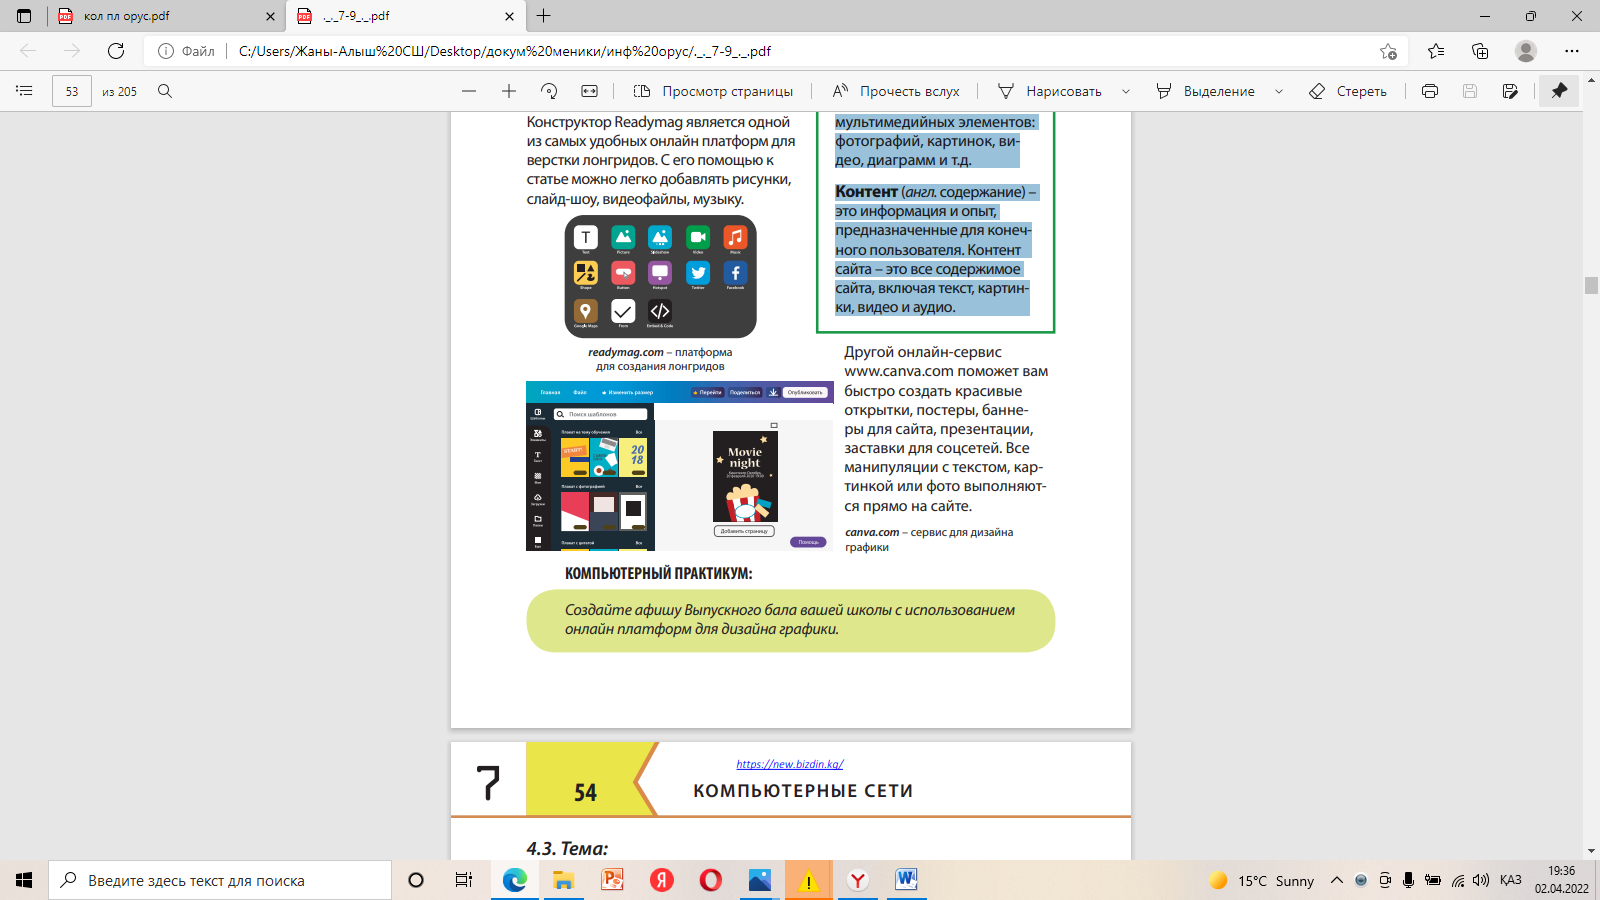Open Просмотр страницы options
1600x900 pixels.
713,91
